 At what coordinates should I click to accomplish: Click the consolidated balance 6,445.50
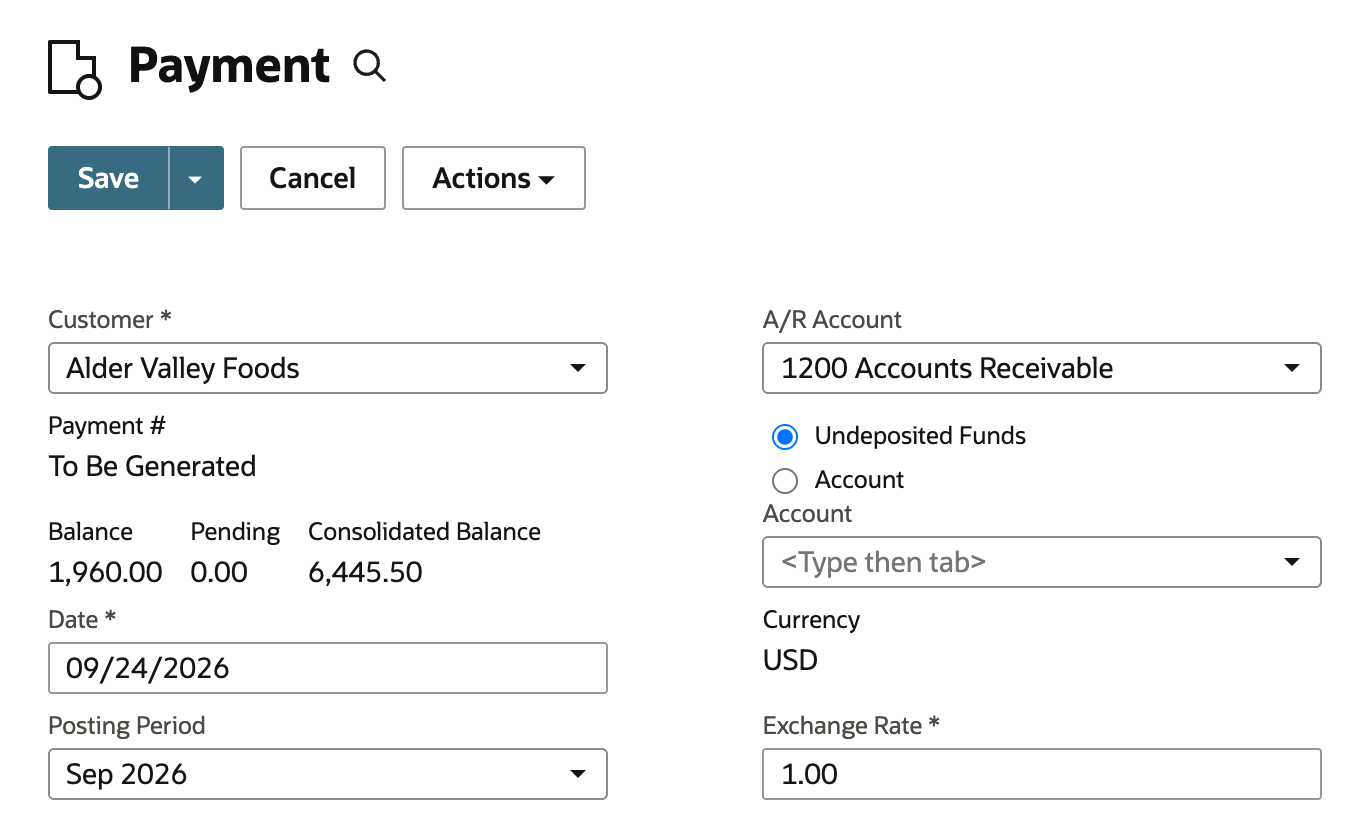point(365,573)
